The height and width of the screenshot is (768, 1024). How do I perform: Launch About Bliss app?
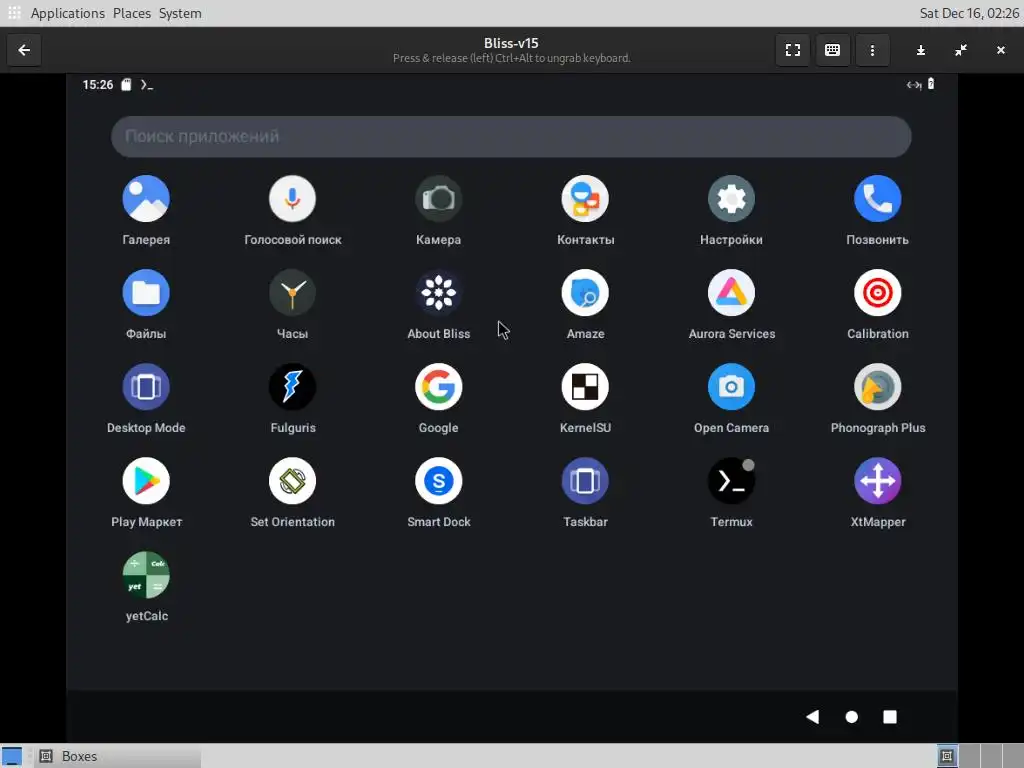(x=438, y=293)
